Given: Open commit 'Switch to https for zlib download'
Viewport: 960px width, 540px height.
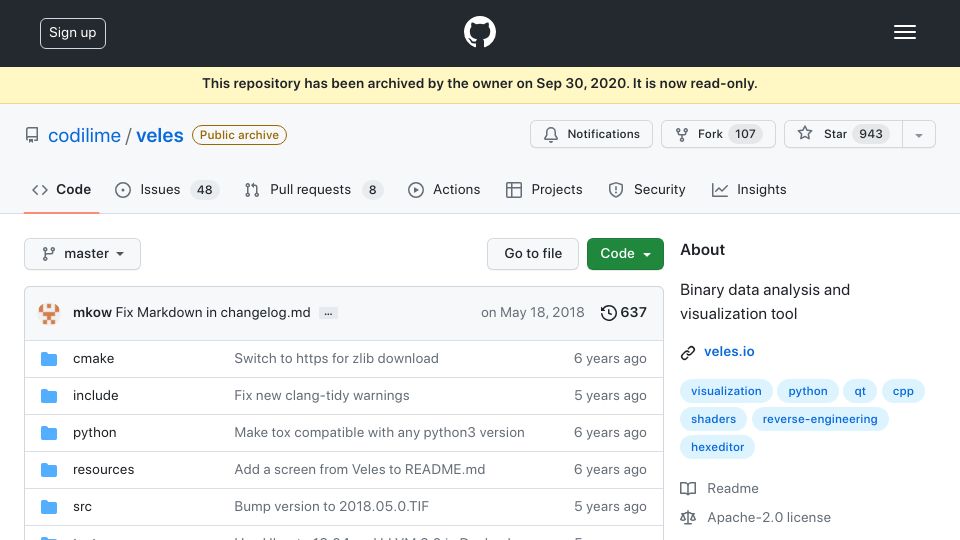Looking at the screenshot, I should [x=336, y=358].
